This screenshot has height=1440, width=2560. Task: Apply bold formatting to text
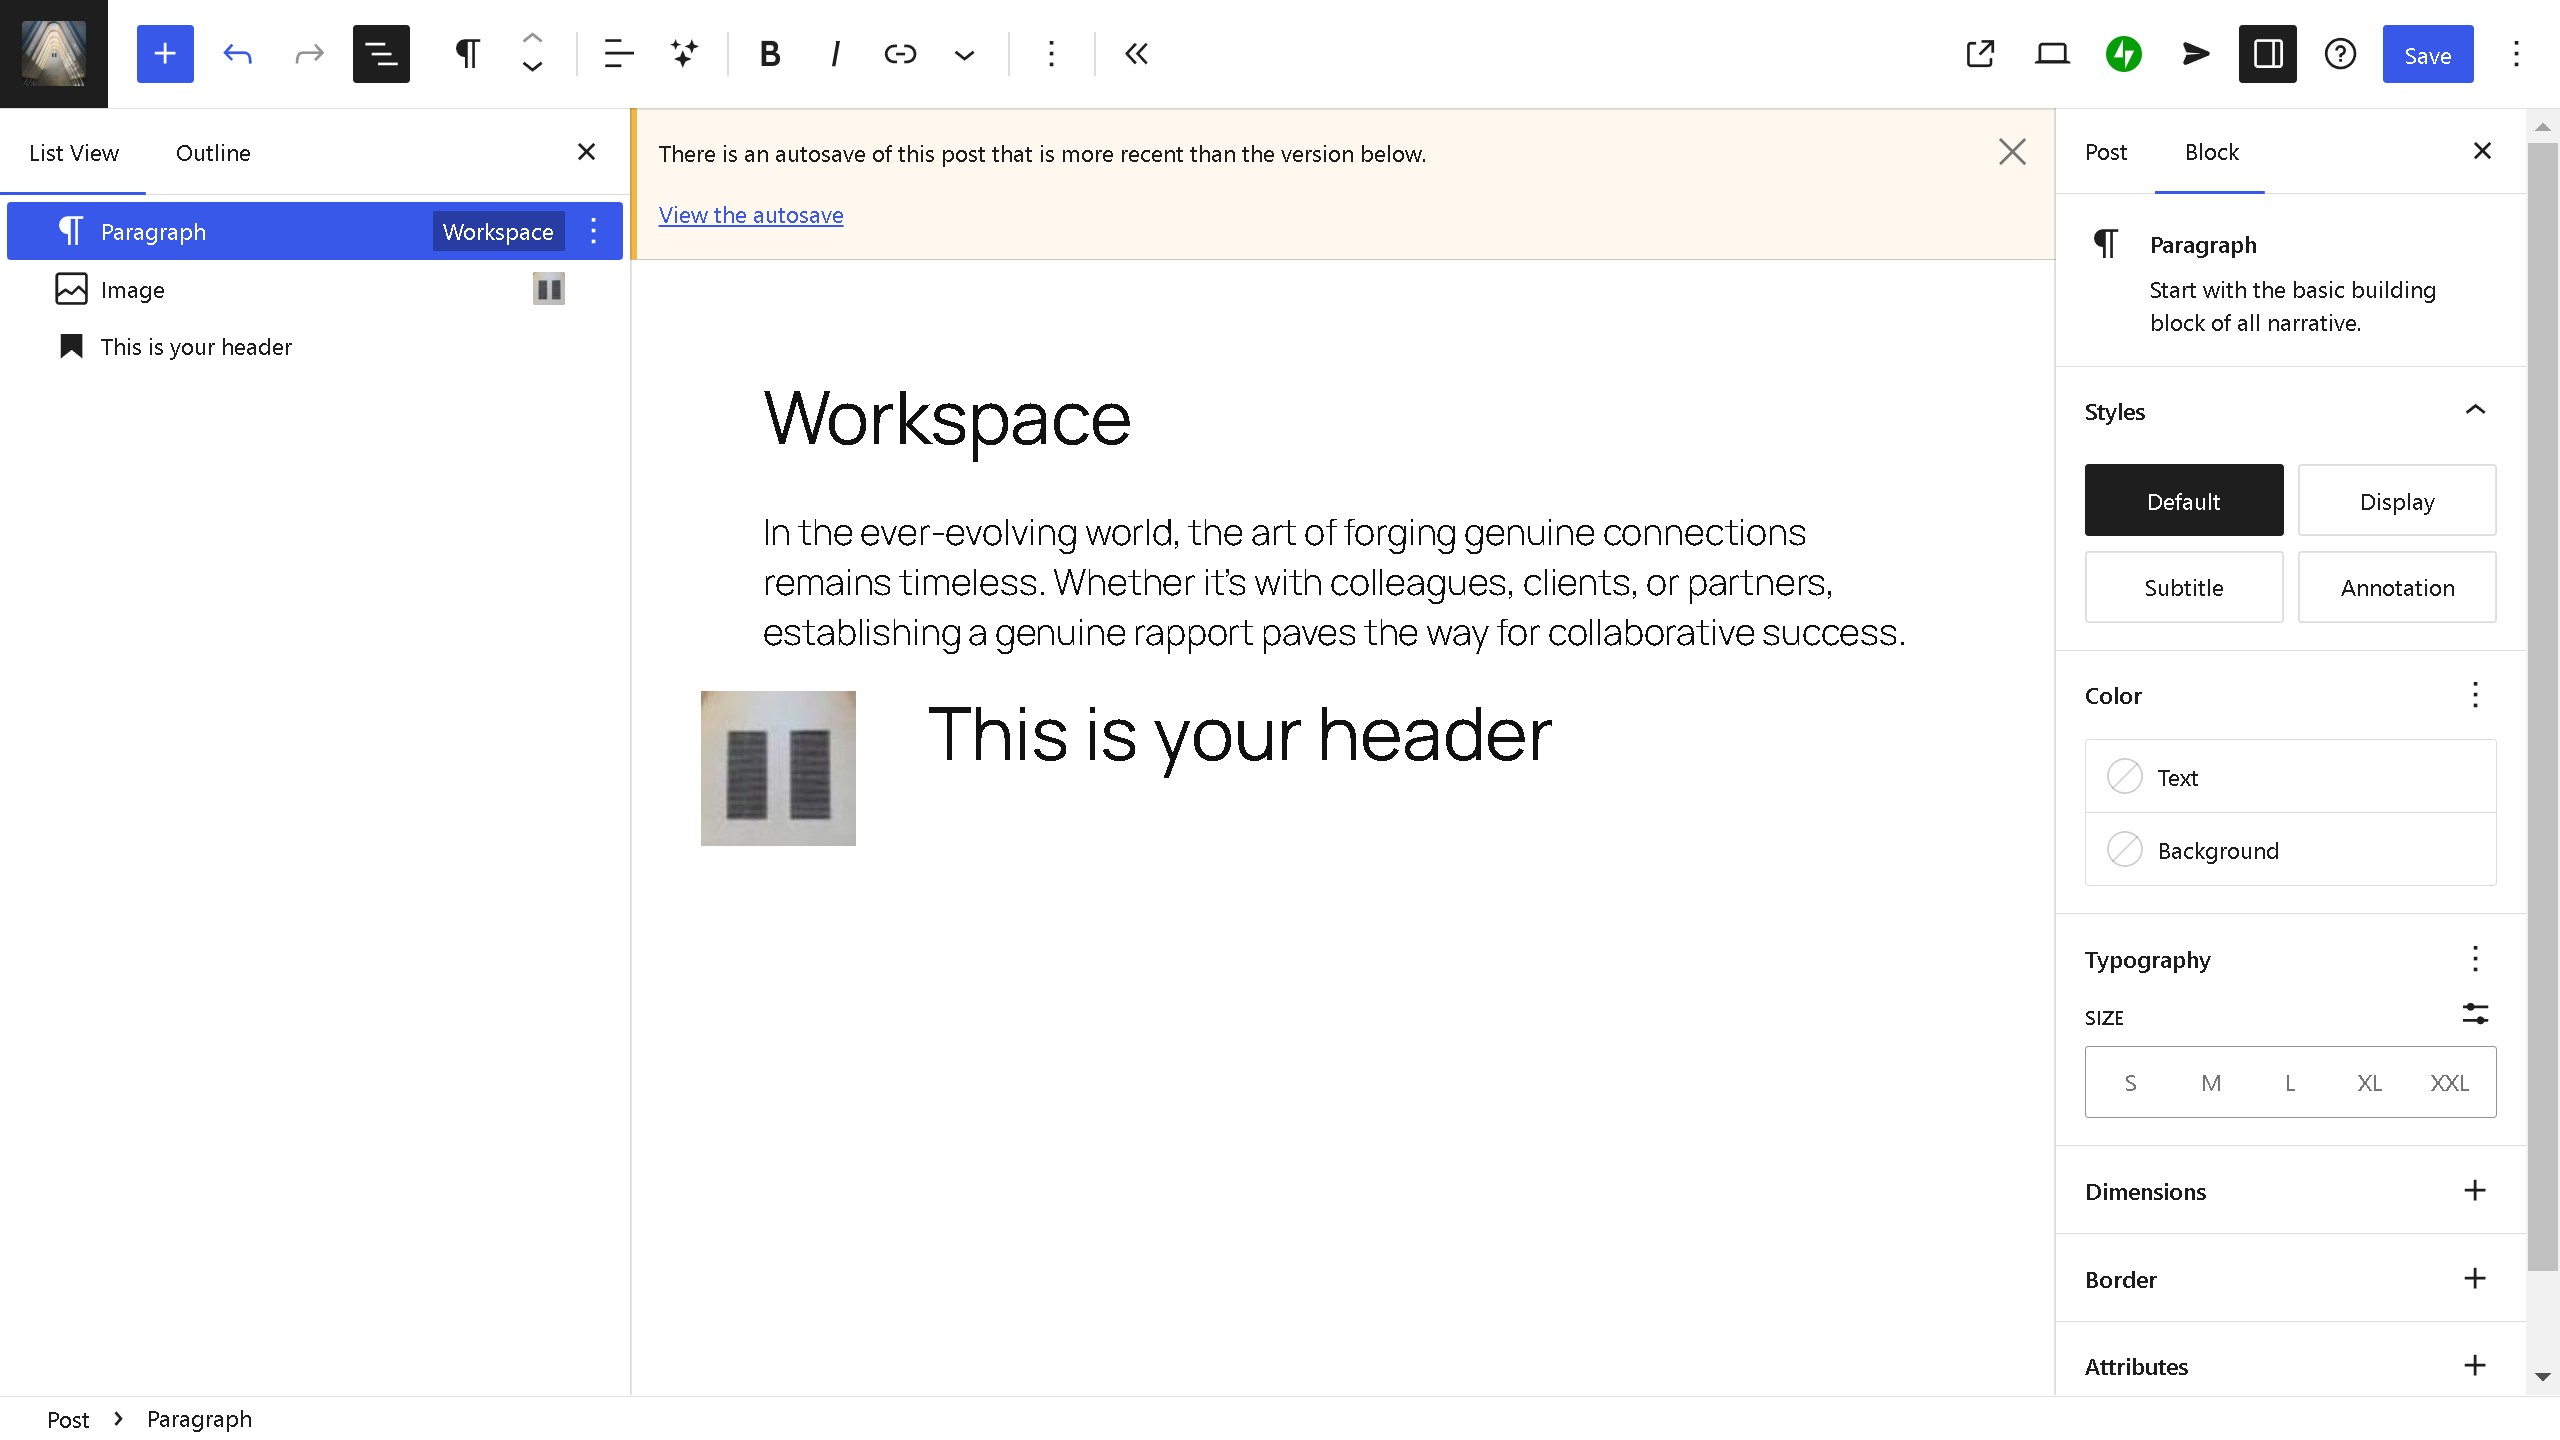[769, 54]
